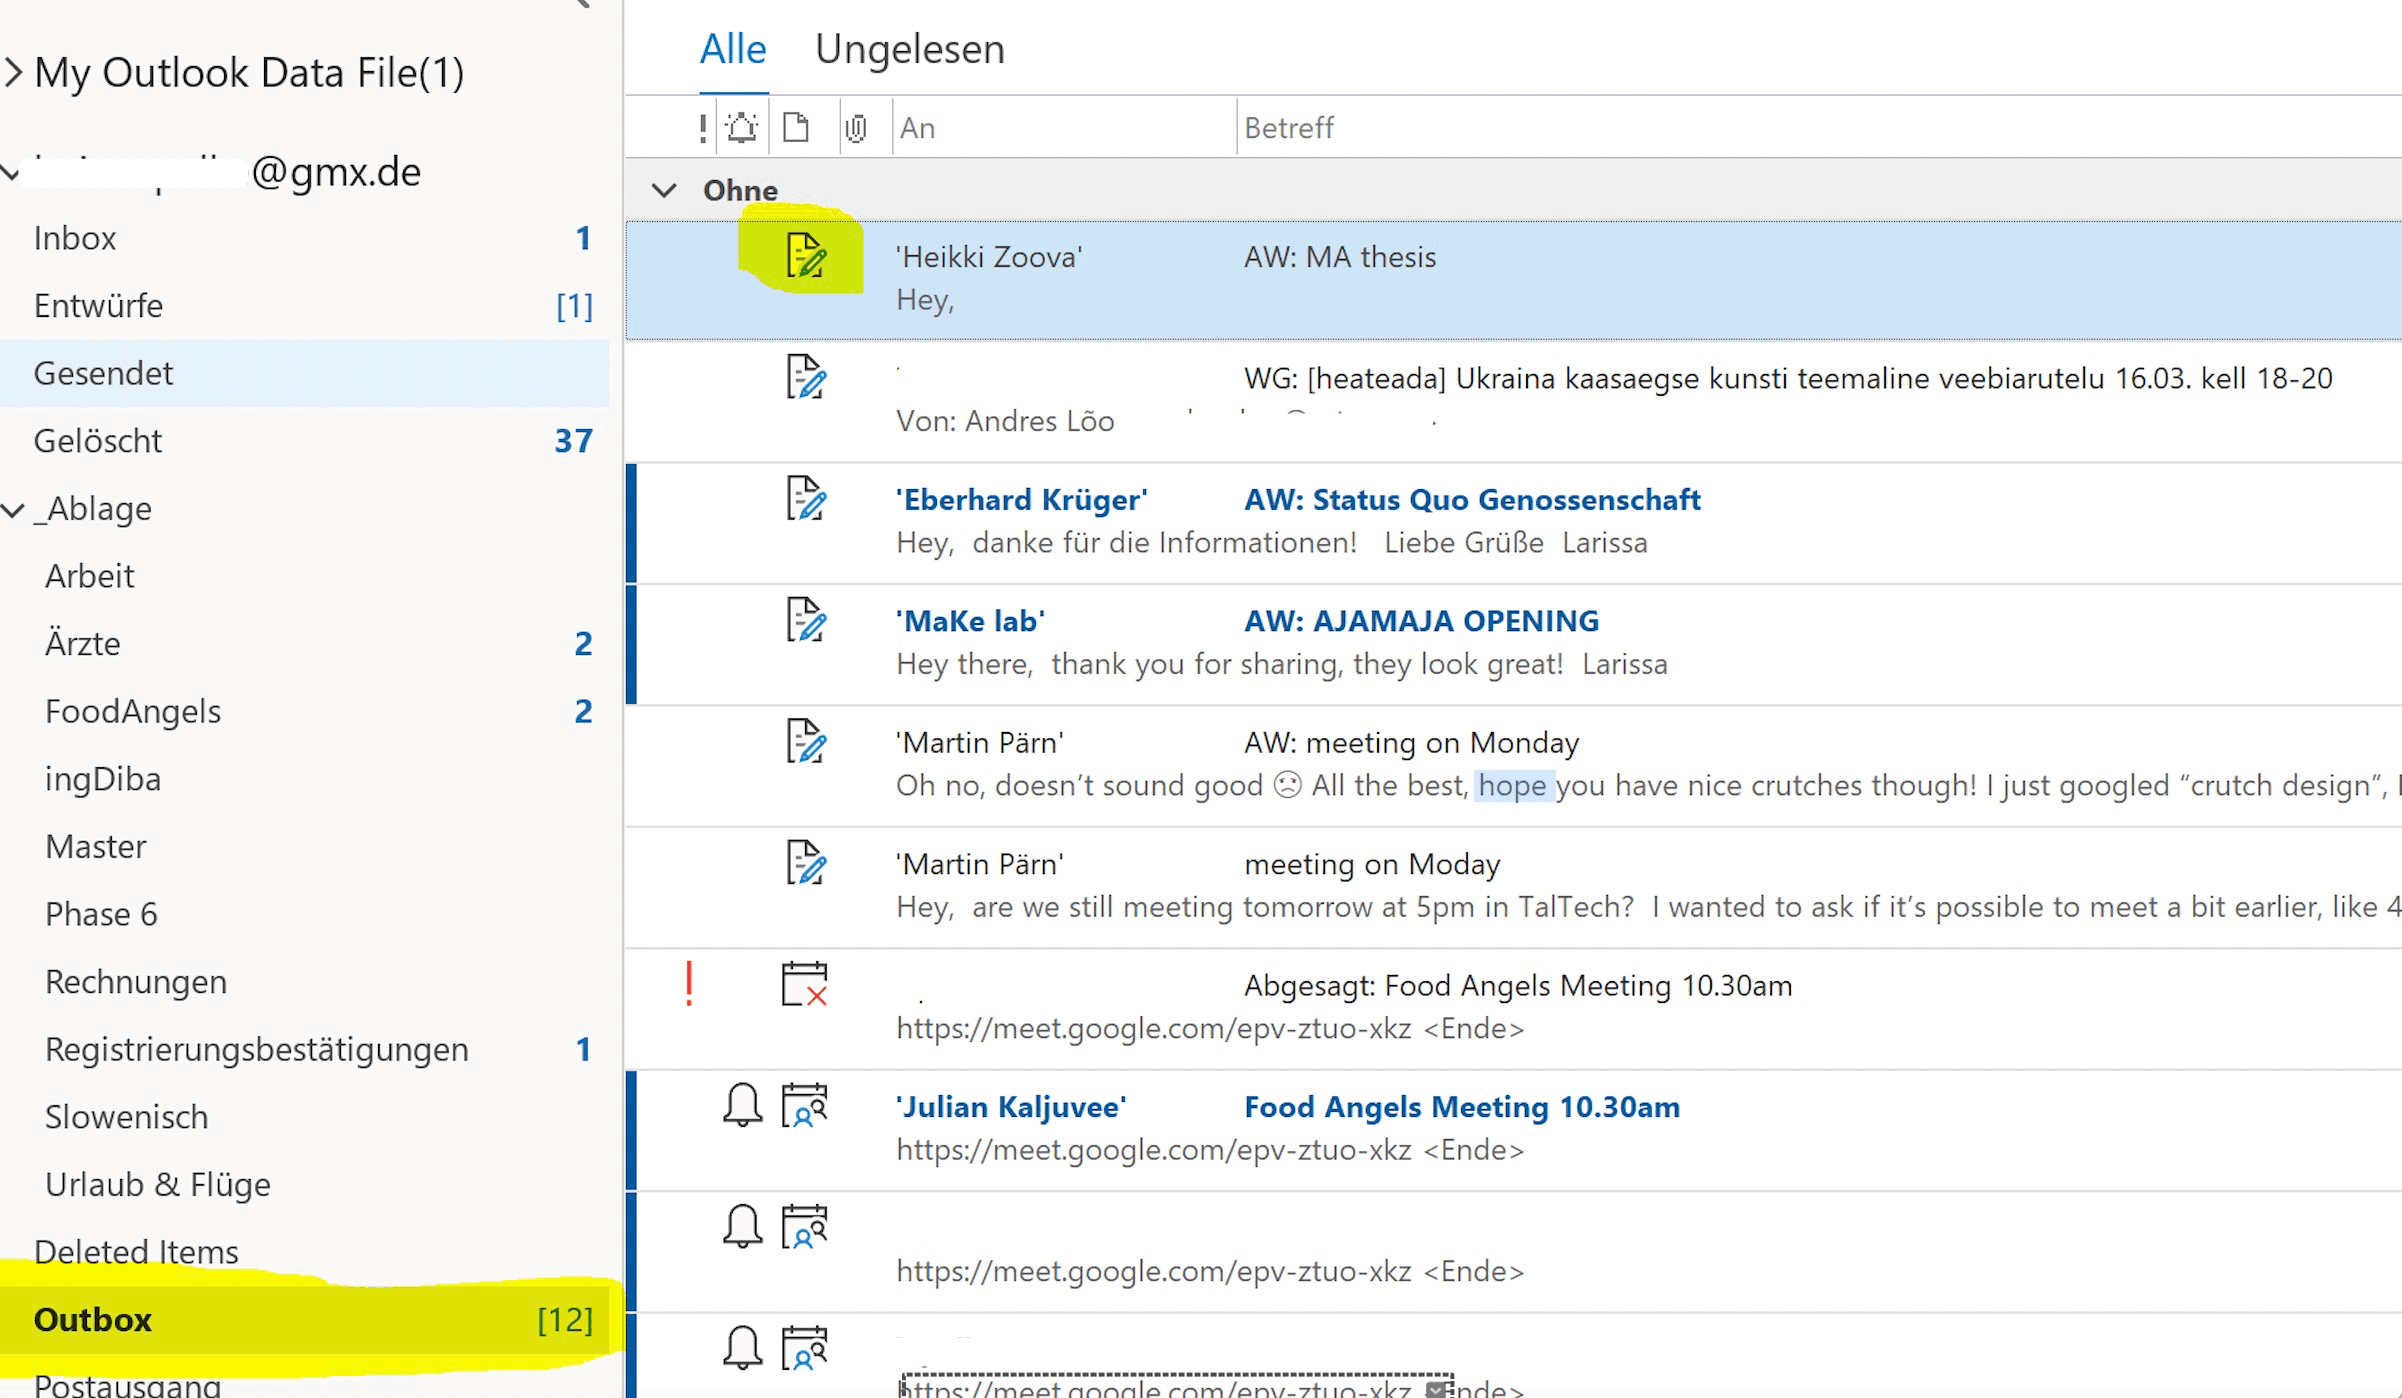
Task: Switch to the Ungelesen tab
Action: coord(910,47)
